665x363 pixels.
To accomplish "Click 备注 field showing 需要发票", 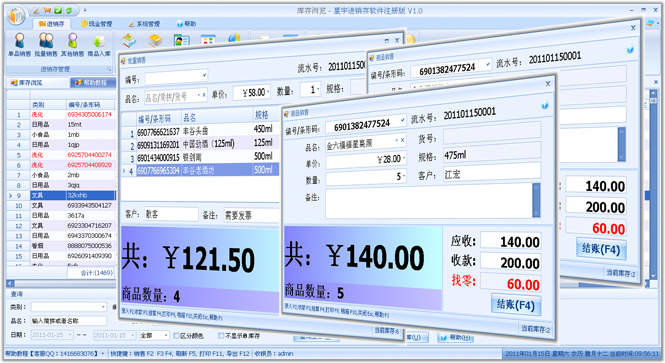I will [x=252, y=215].
